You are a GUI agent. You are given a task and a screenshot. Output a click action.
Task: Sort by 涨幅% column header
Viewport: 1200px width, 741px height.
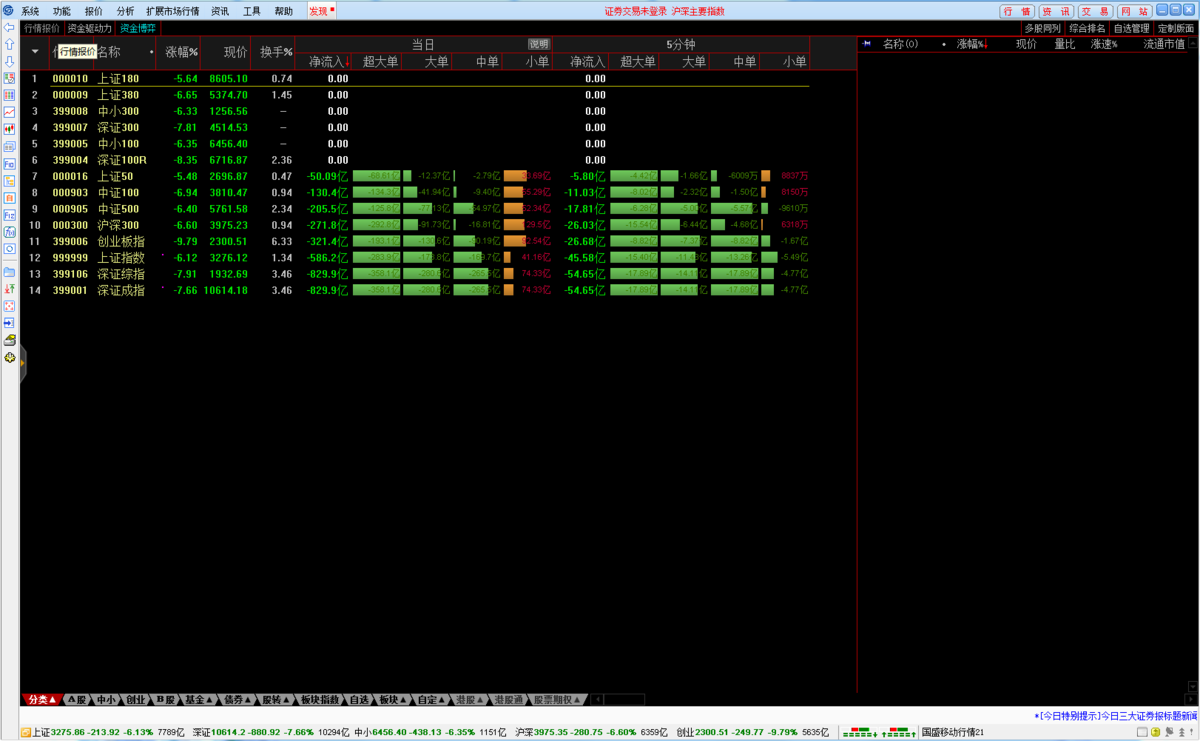click(181, 51)
